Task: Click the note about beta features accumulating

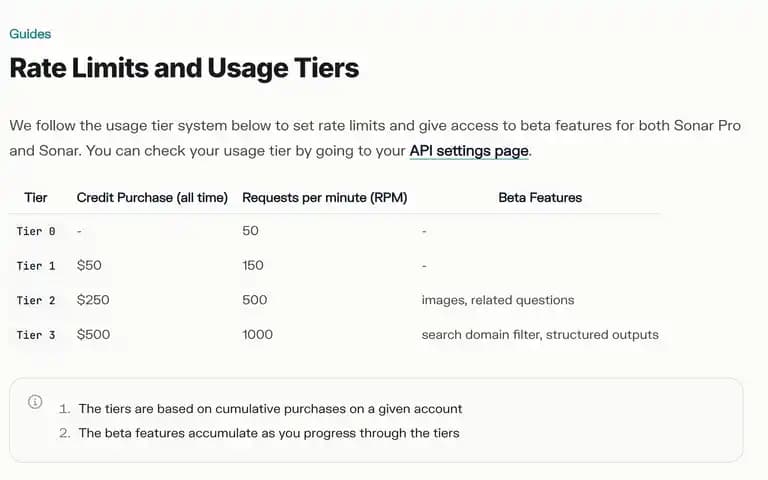Action: tap(269, 433)
